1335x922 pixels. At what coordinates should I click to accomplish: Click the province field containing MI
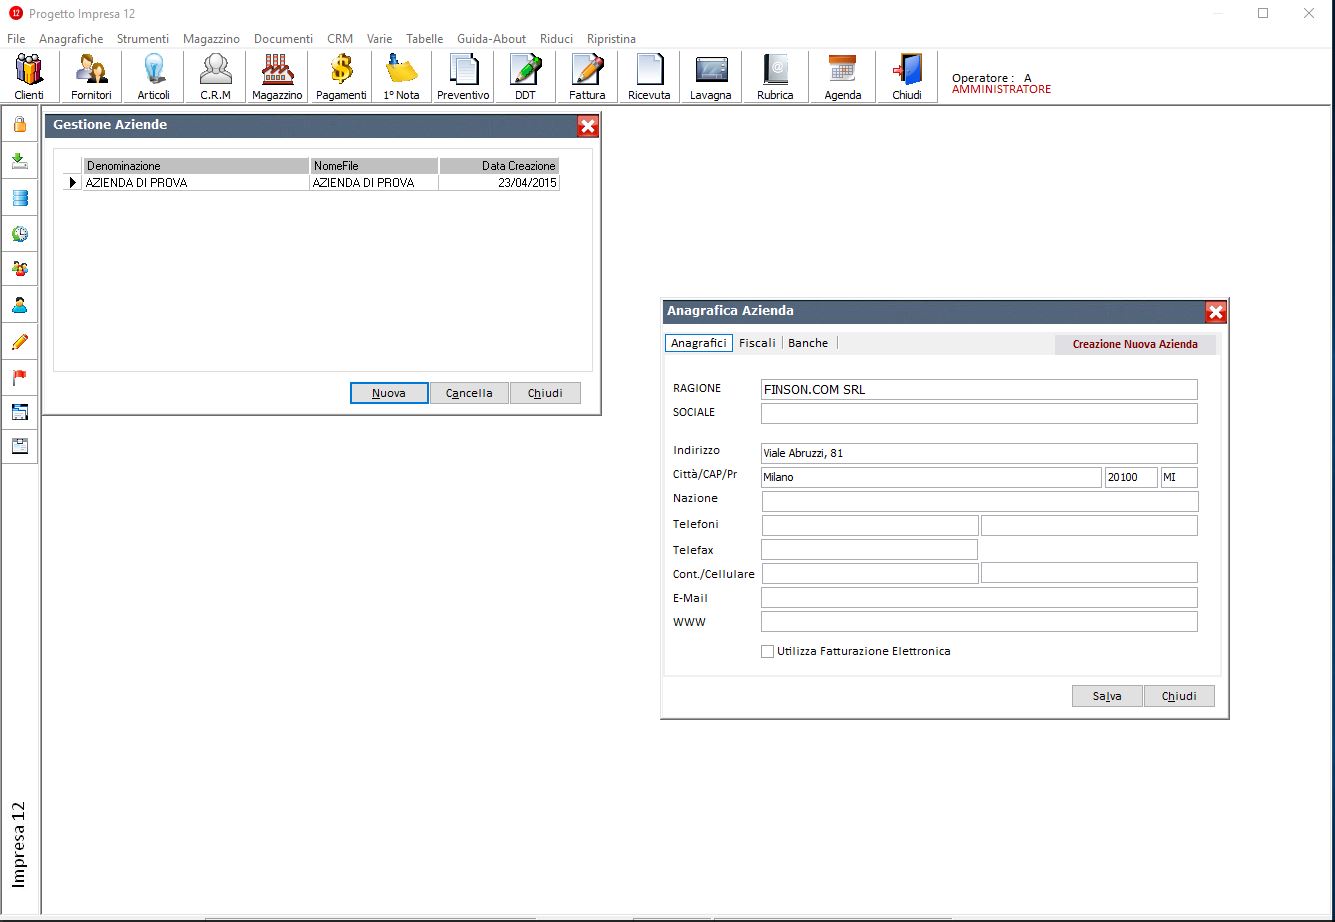1179,477
